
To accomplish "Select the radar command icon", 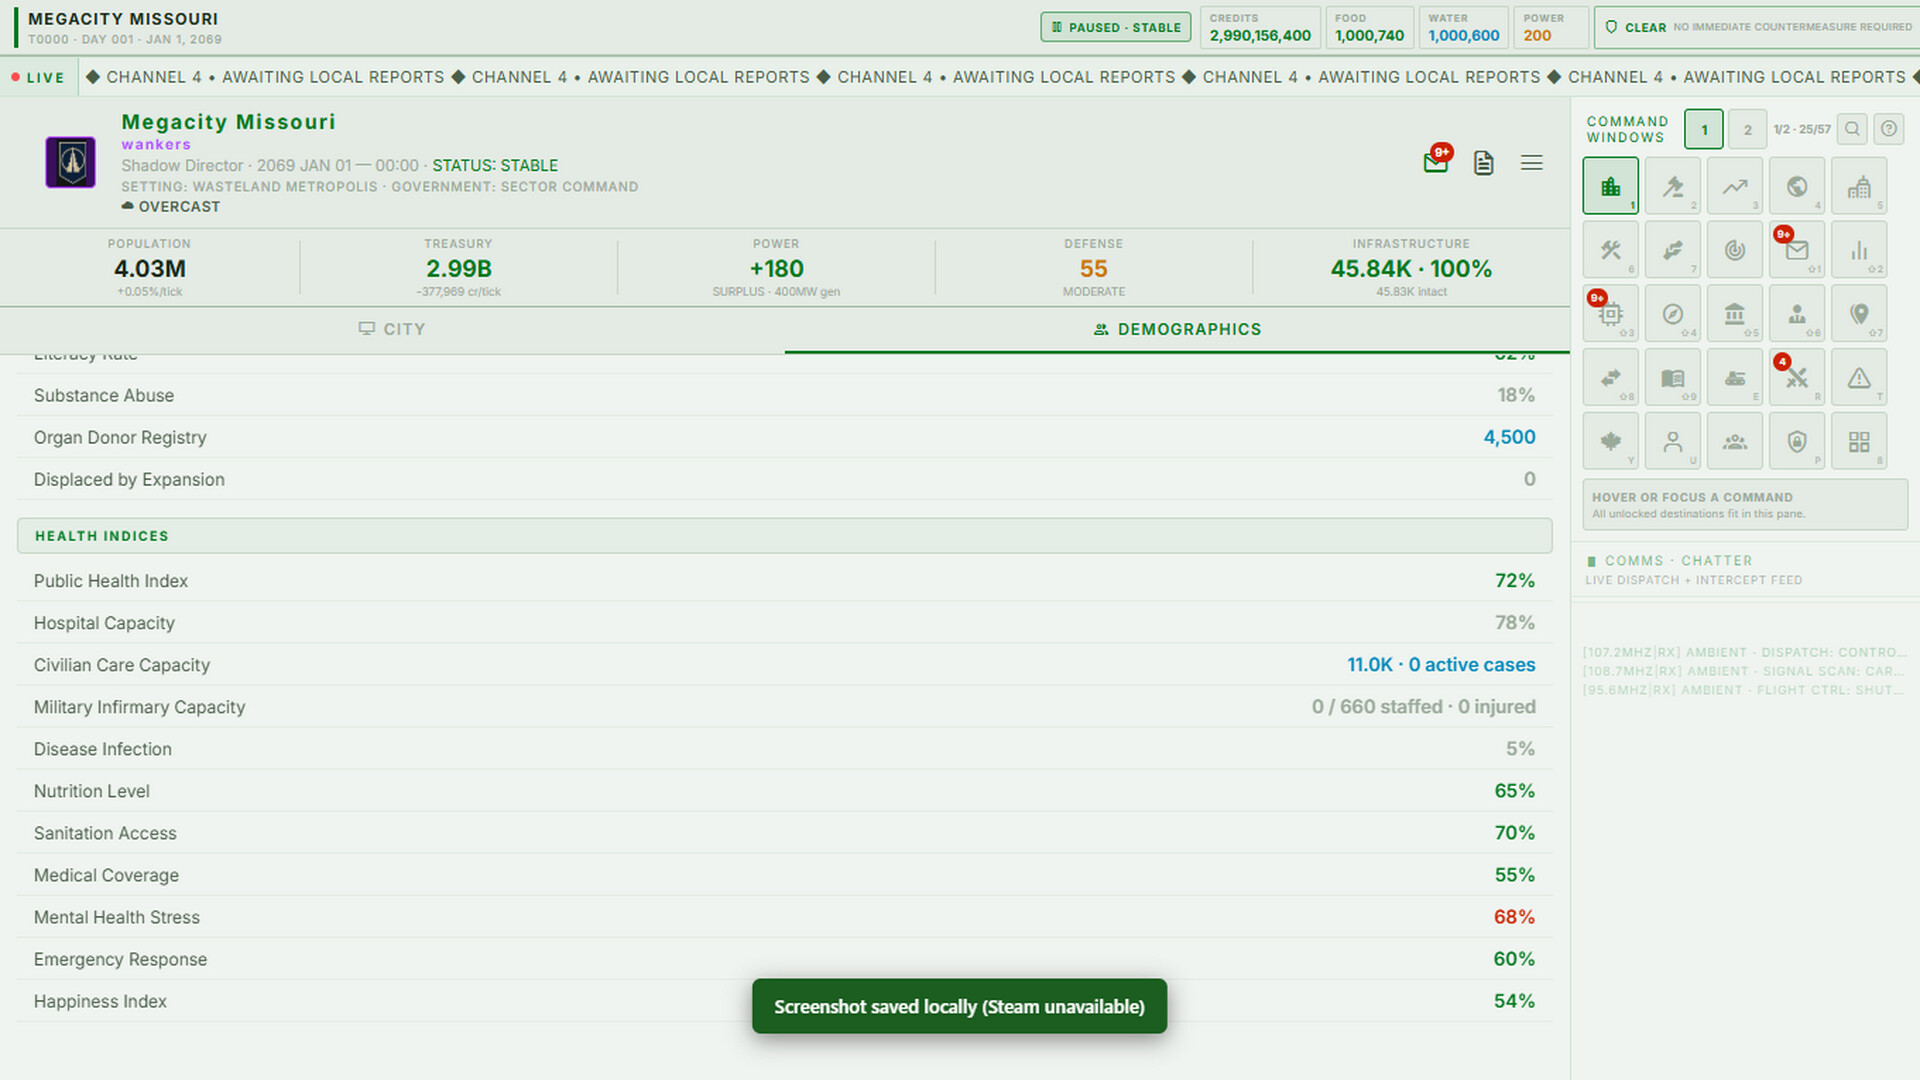I will tap(1735, 250).
